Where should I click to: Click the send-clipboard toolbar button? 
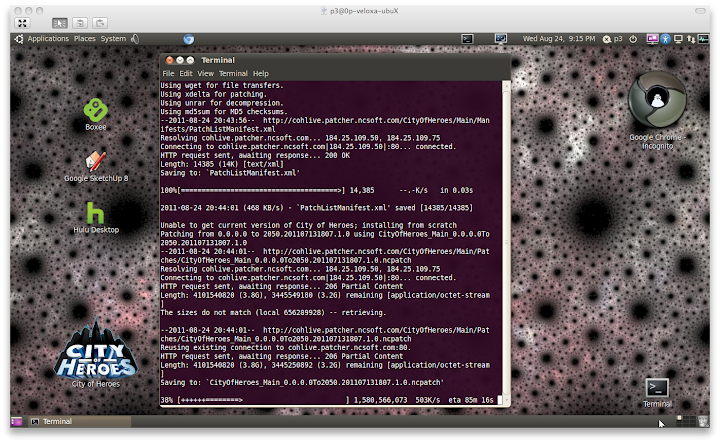tap(100, 23)
